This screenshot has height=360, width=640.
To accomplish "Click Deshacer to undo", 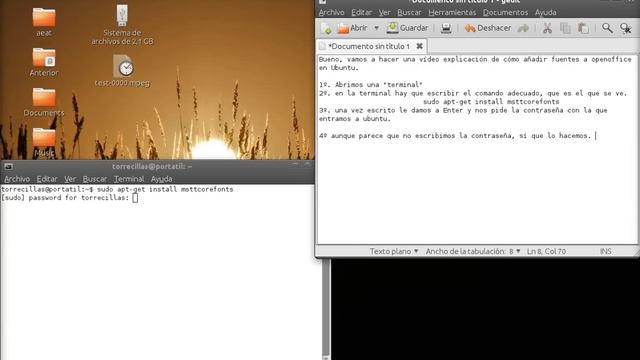I will tap(488, 28).
